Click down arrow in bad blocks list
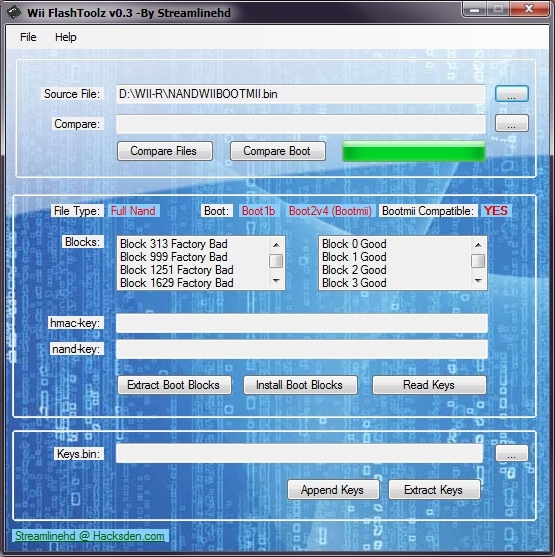555x557 pixels. pos(276,281)
